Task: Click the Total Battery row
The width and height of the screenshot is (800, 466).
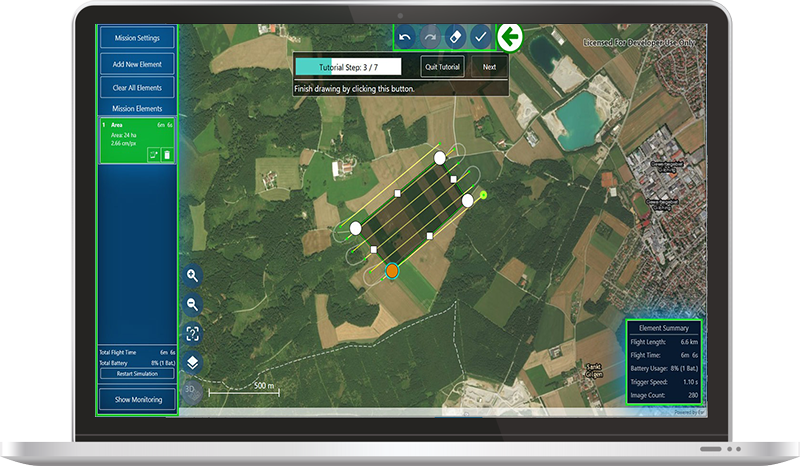Action: (137, 363)
